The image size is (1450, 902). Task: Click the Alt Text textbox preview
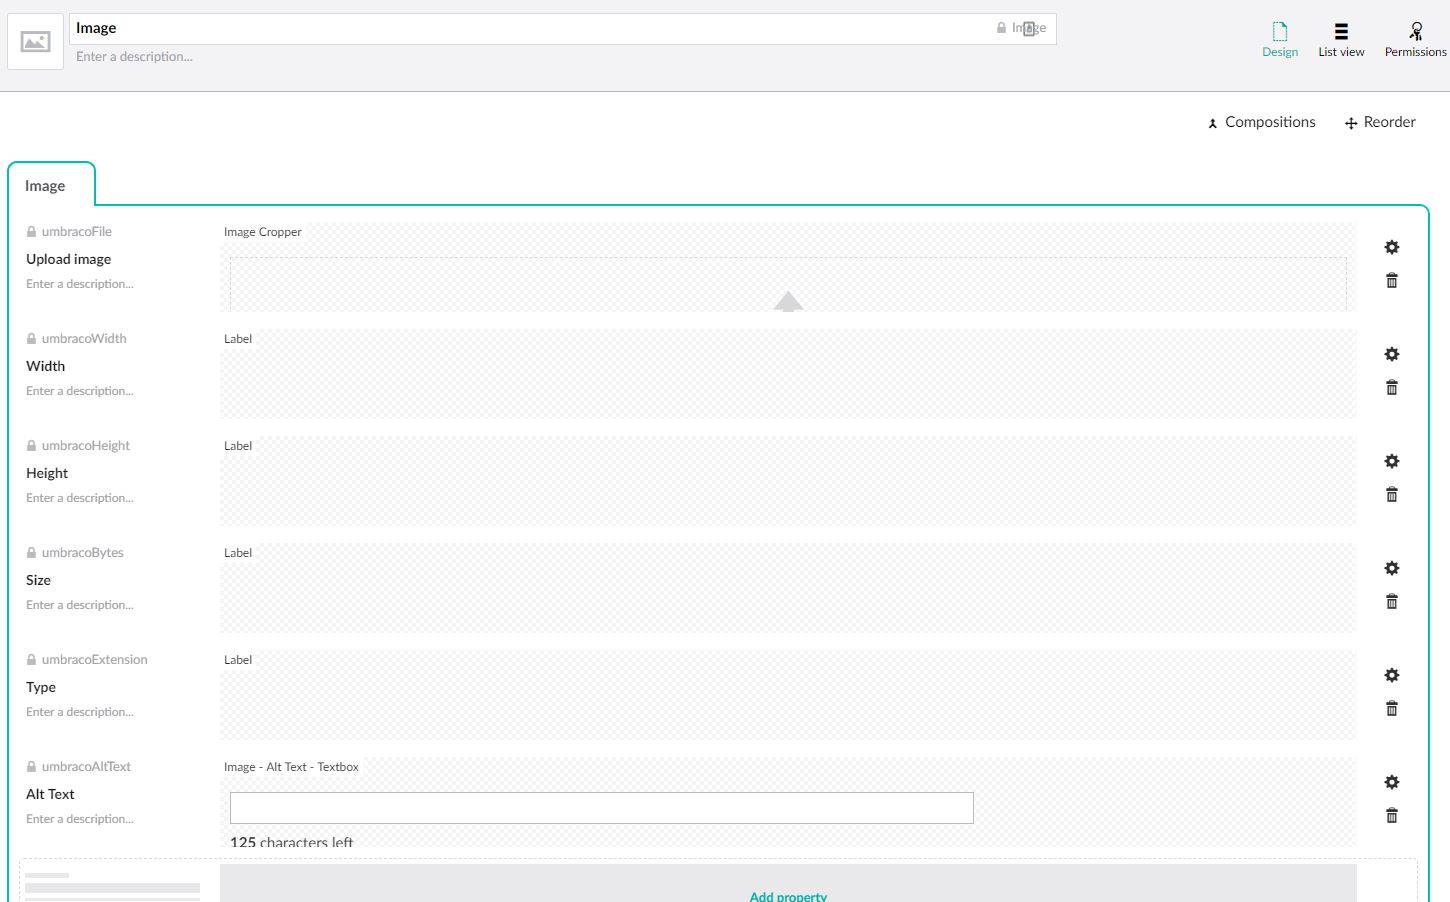[x=601, y=808]
